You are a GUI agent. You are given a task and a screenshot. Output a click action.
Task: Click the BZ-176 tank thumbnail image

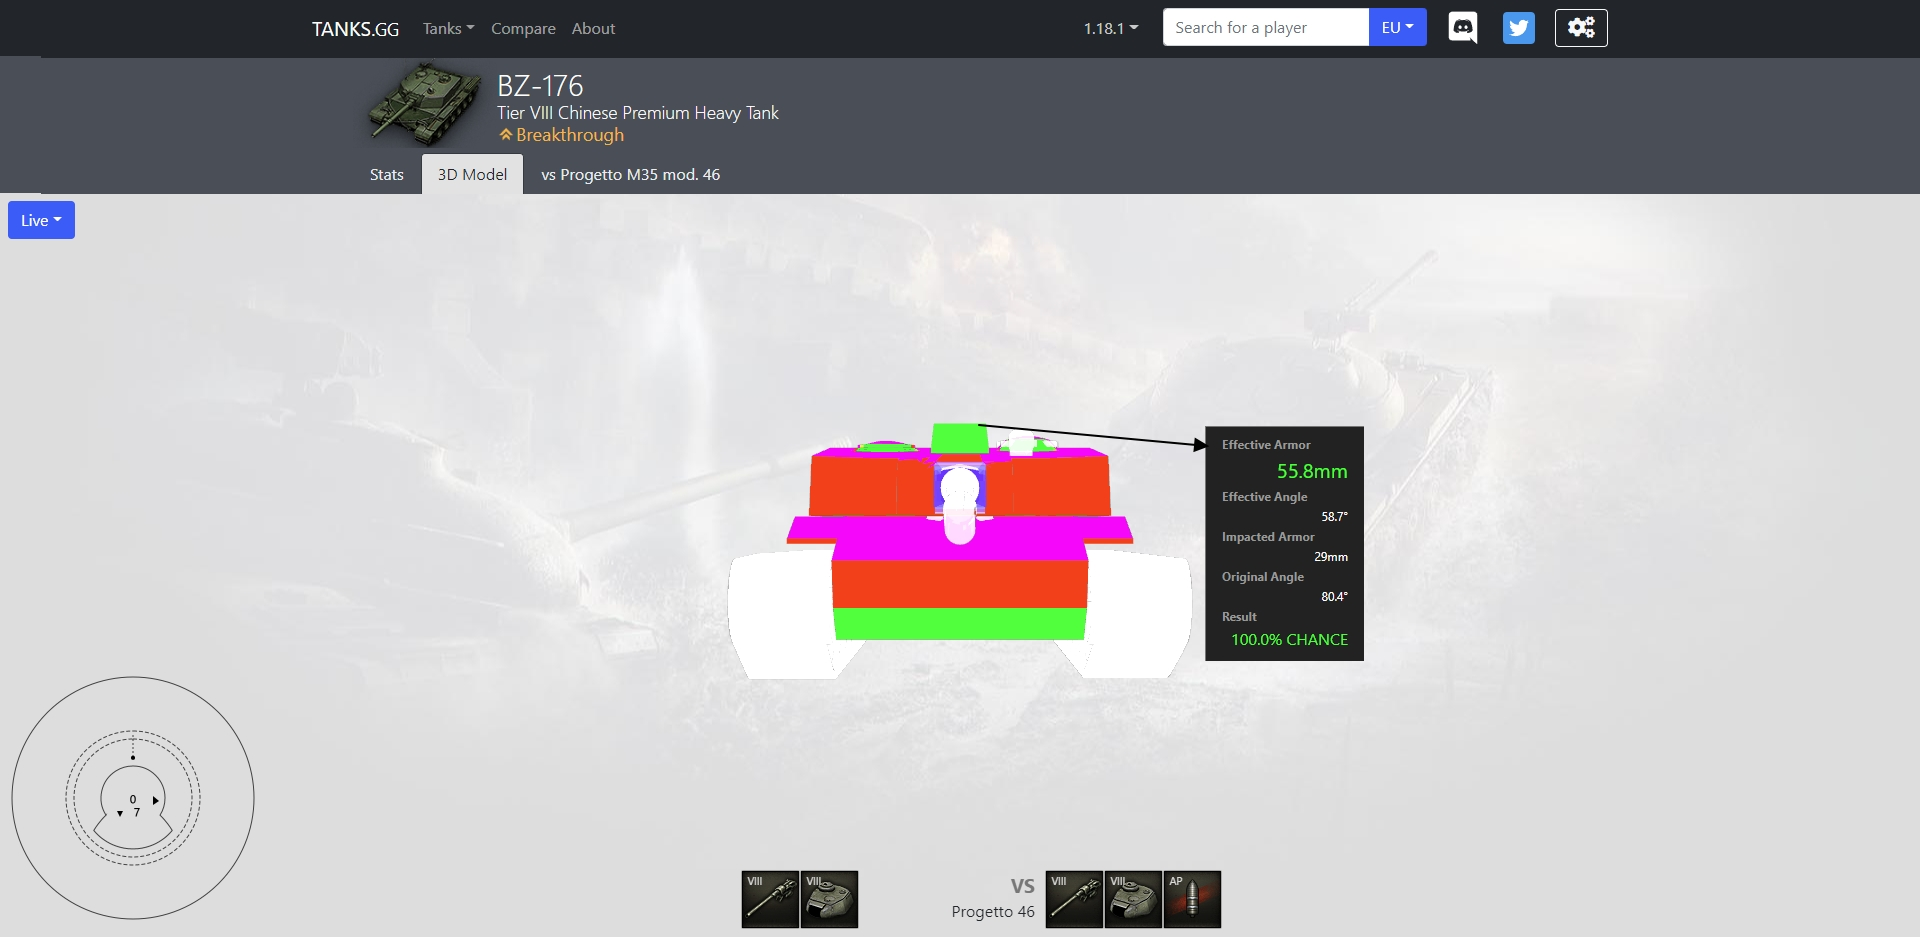coord(424,103)
